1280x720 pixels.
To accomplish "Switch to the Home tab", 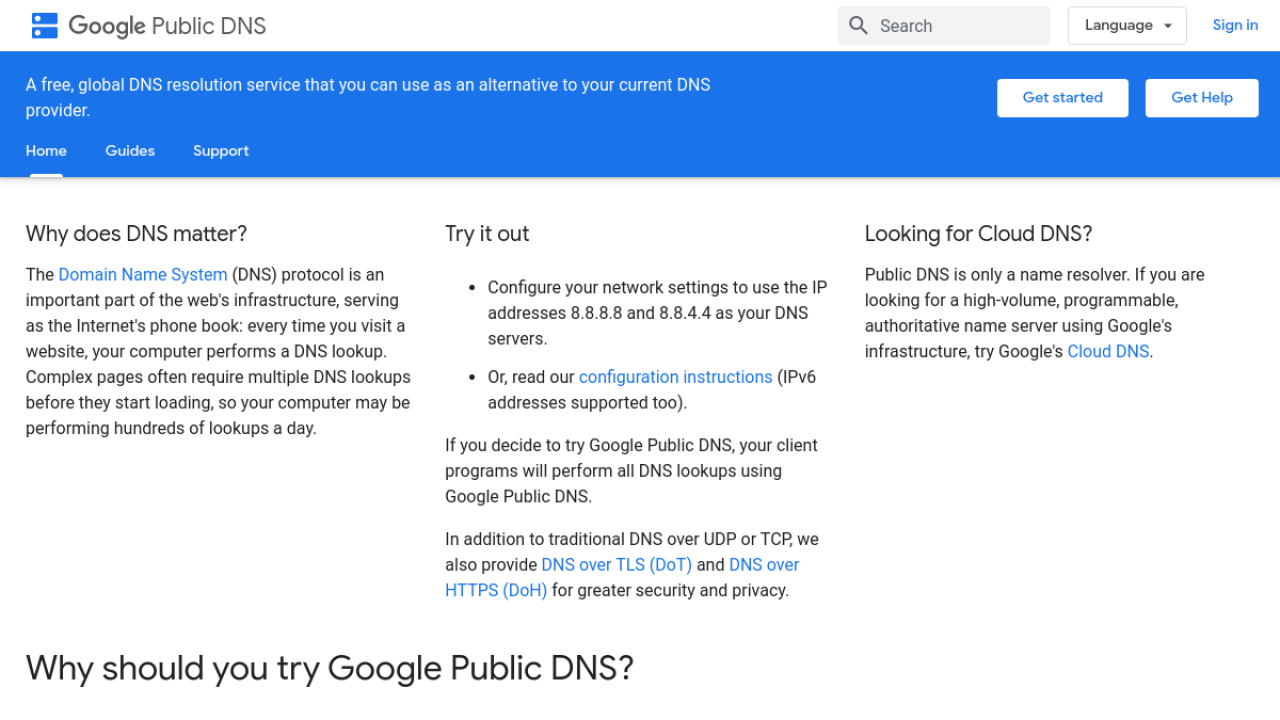I will point(46,151).
